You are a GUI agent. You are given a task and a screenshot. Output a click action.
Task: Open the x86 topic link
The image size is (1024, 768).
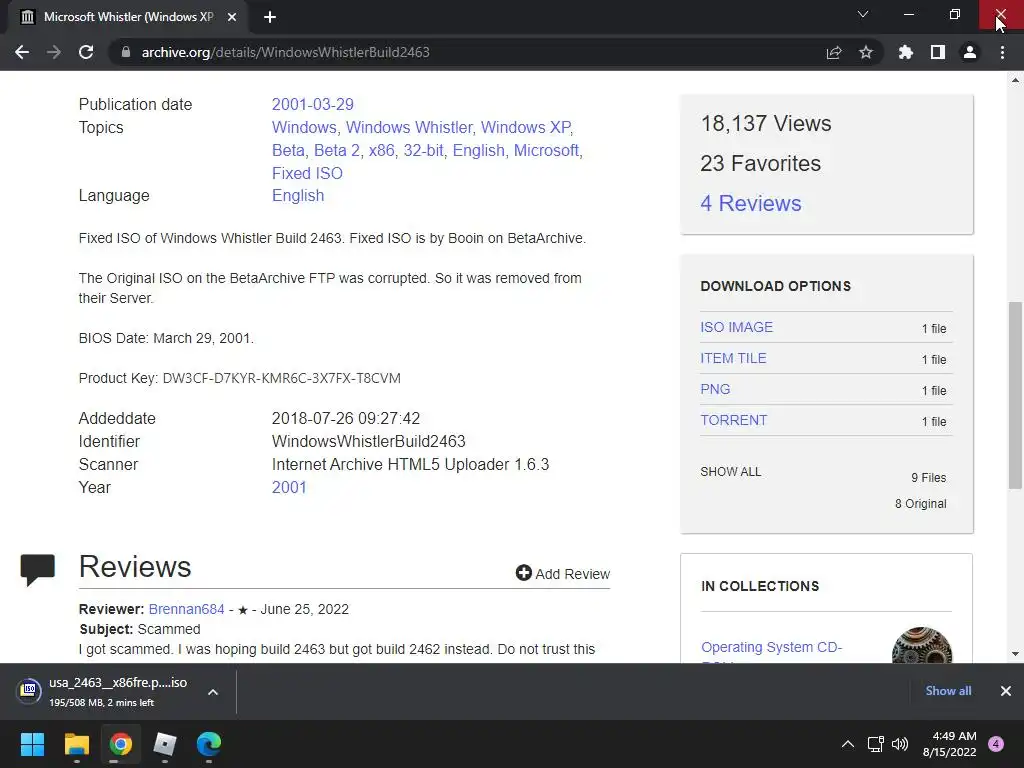381,150
